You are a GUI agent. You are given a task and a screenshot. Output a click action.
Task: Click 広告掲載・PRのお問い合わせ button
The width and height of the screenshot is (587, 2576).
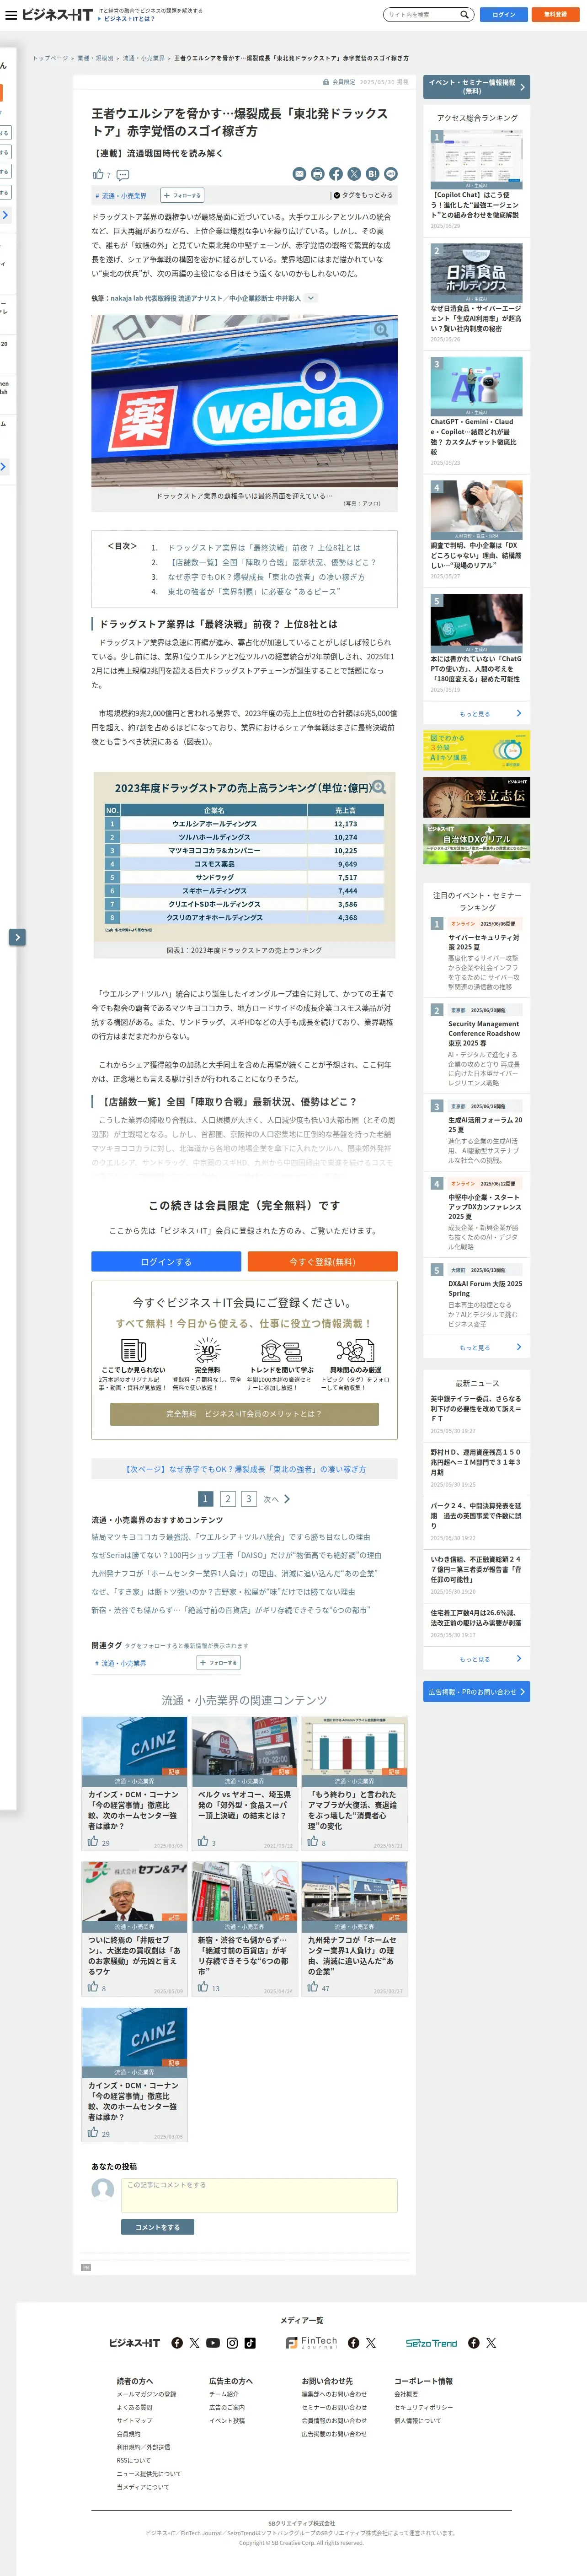pyautogui.click(x=476, y=1692)
